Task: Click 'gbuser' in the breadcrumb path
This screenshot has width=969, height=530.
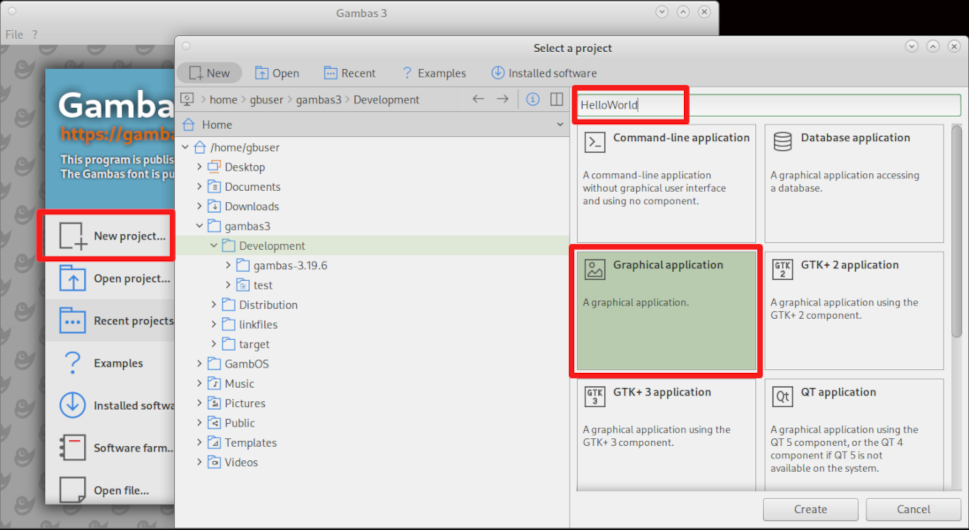Action: click(x=266, y=99)
